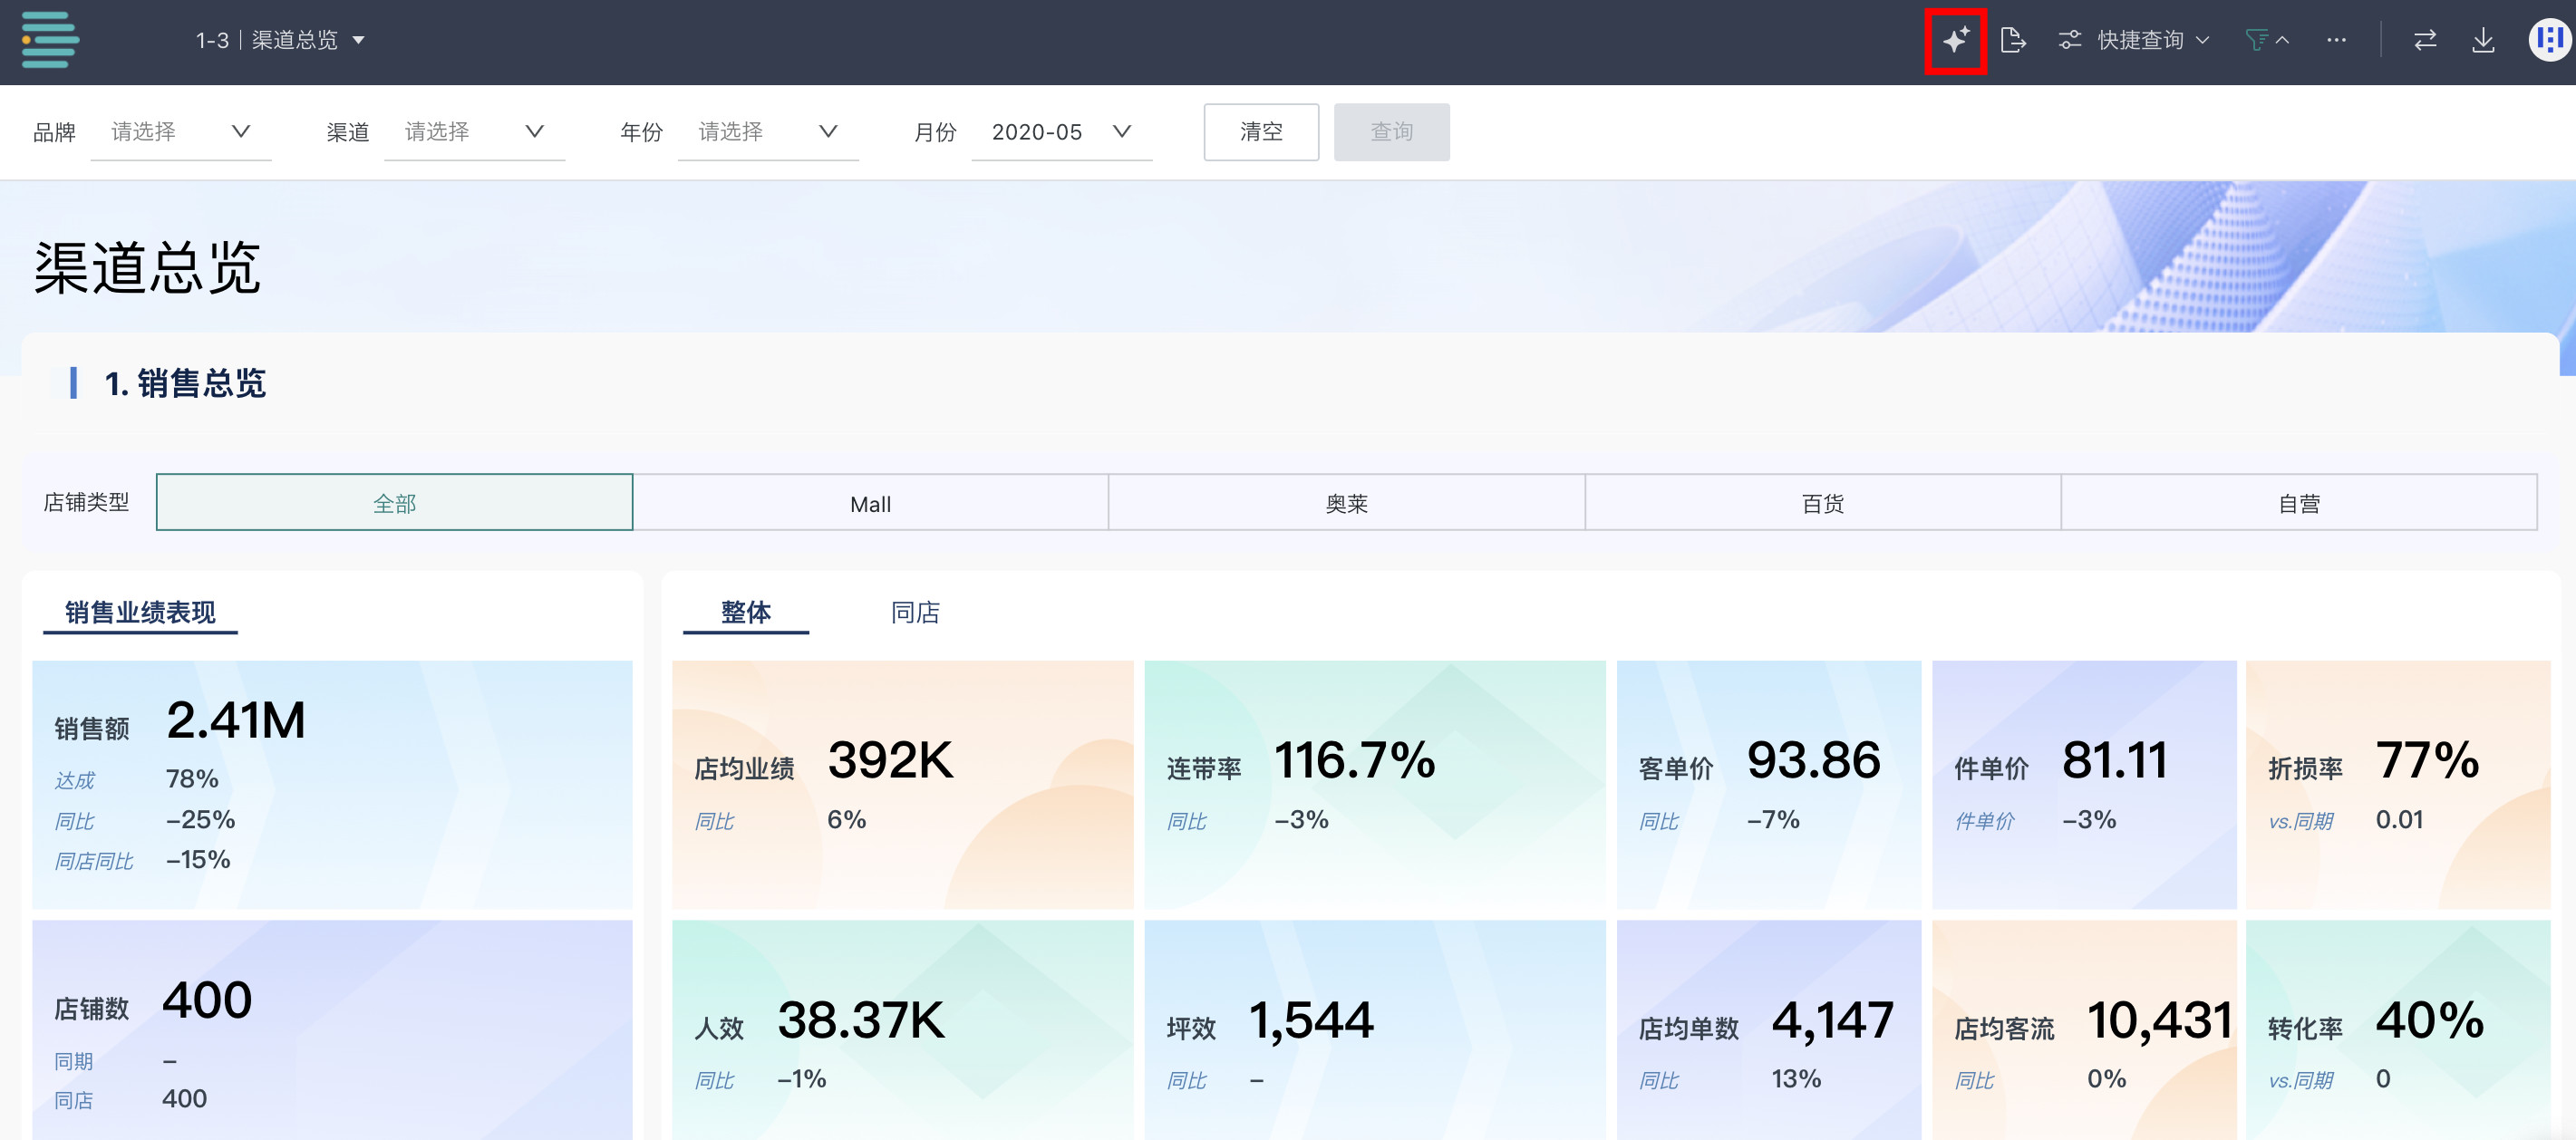Switch to the 同店 tab
This screenshot has width=2576, height=1140.
point(915,612)
